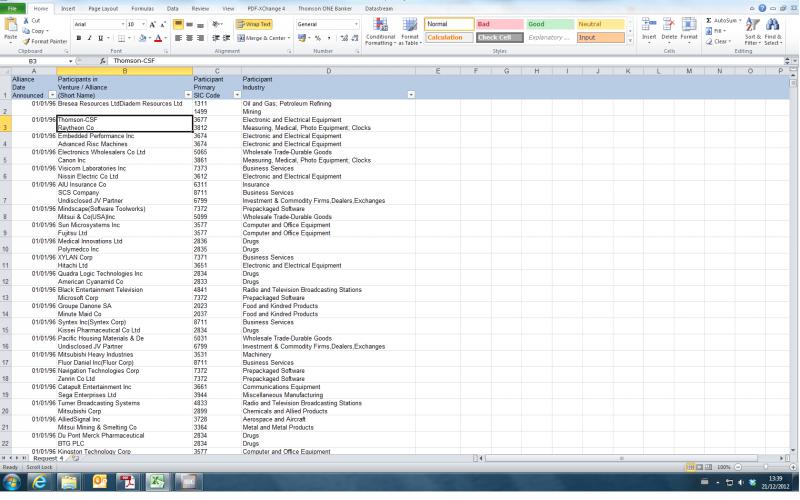The height and width of the screenshot is (500, 800).
Task: Apply Bold formatting
Action: click(79, 38)
